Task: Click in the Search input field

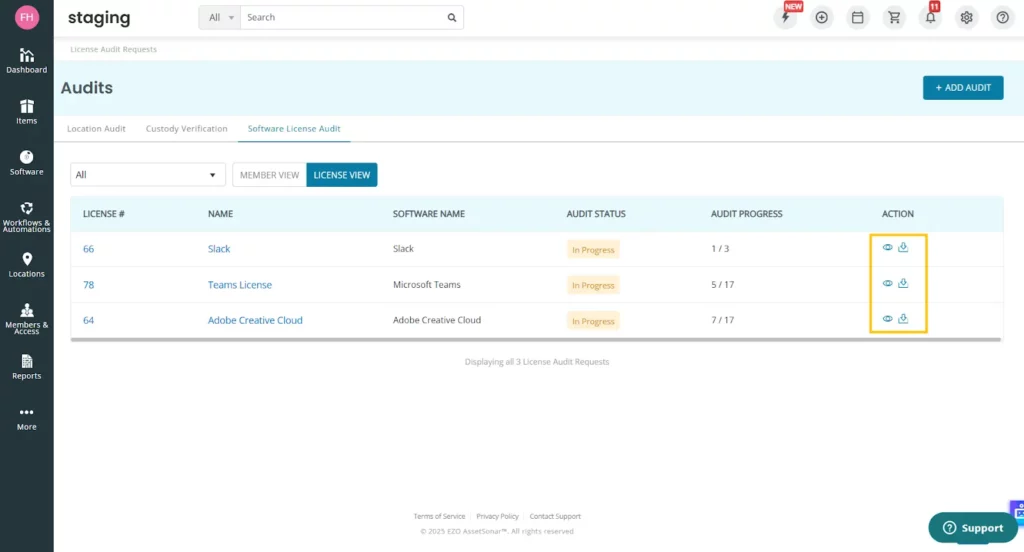Action: click(x=343, y=18)
